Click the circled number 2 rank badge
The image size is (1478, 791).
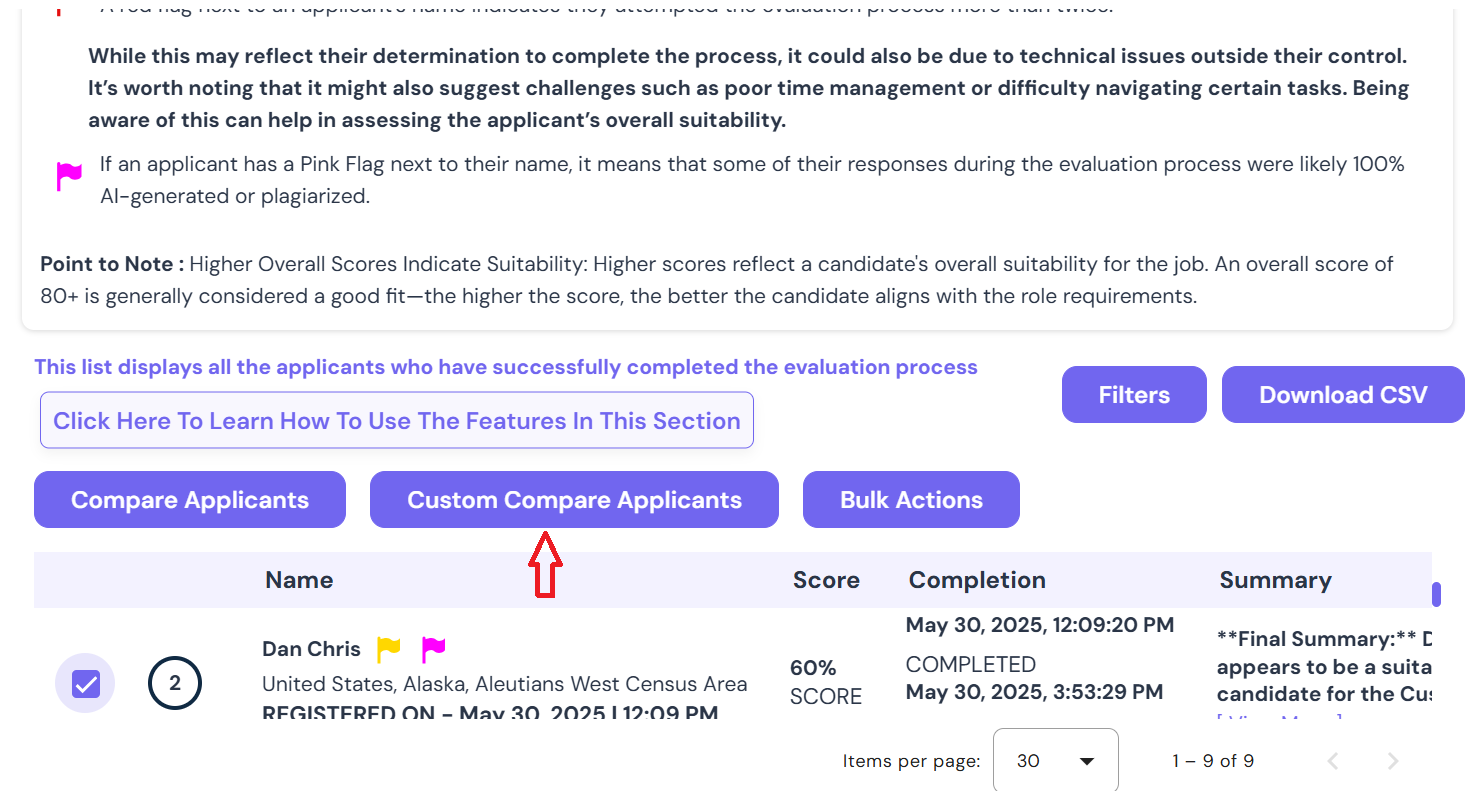175,684
